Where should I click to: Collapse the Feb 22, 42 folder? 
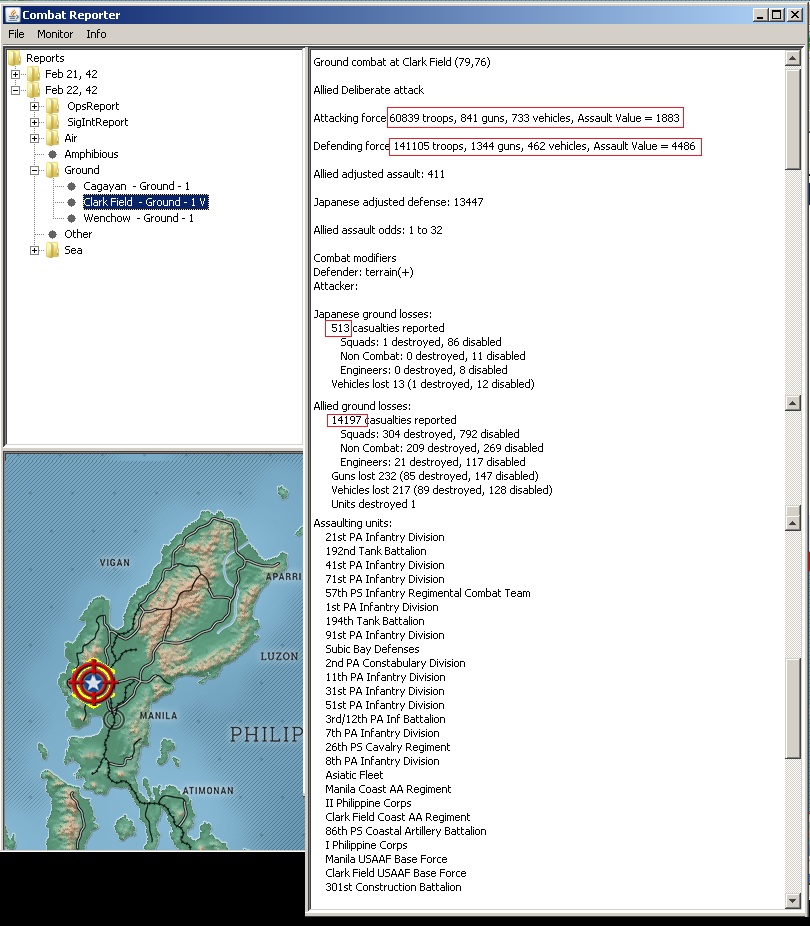coord(15,90)
